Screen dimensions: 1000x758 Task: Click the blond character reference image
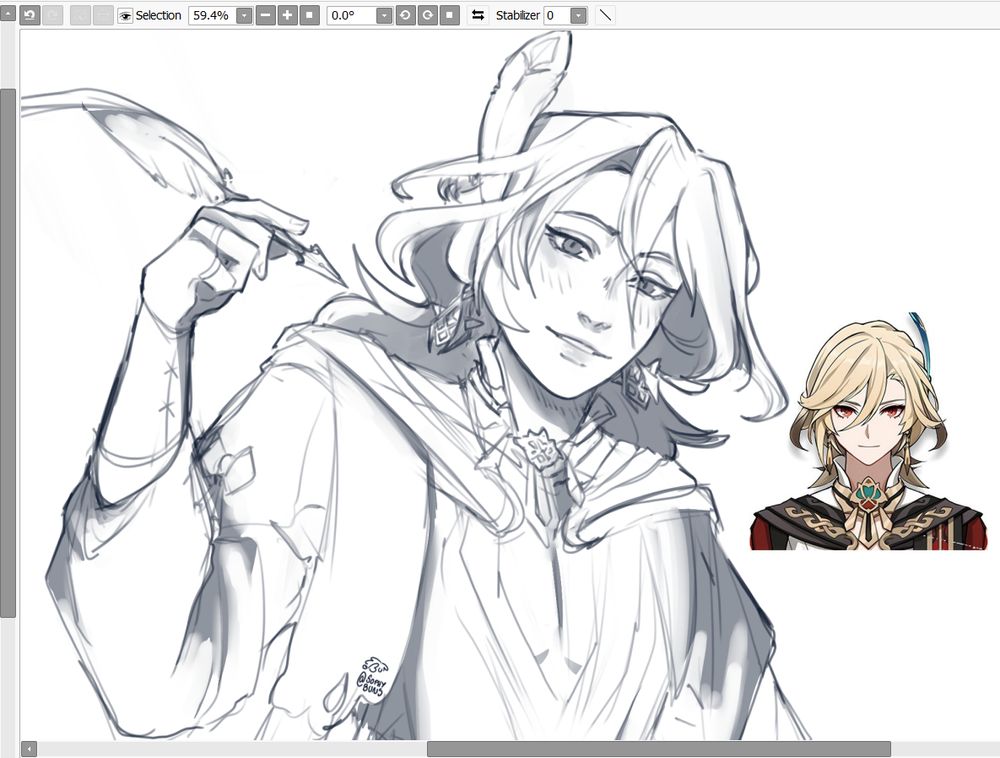[x=869, y=432]
